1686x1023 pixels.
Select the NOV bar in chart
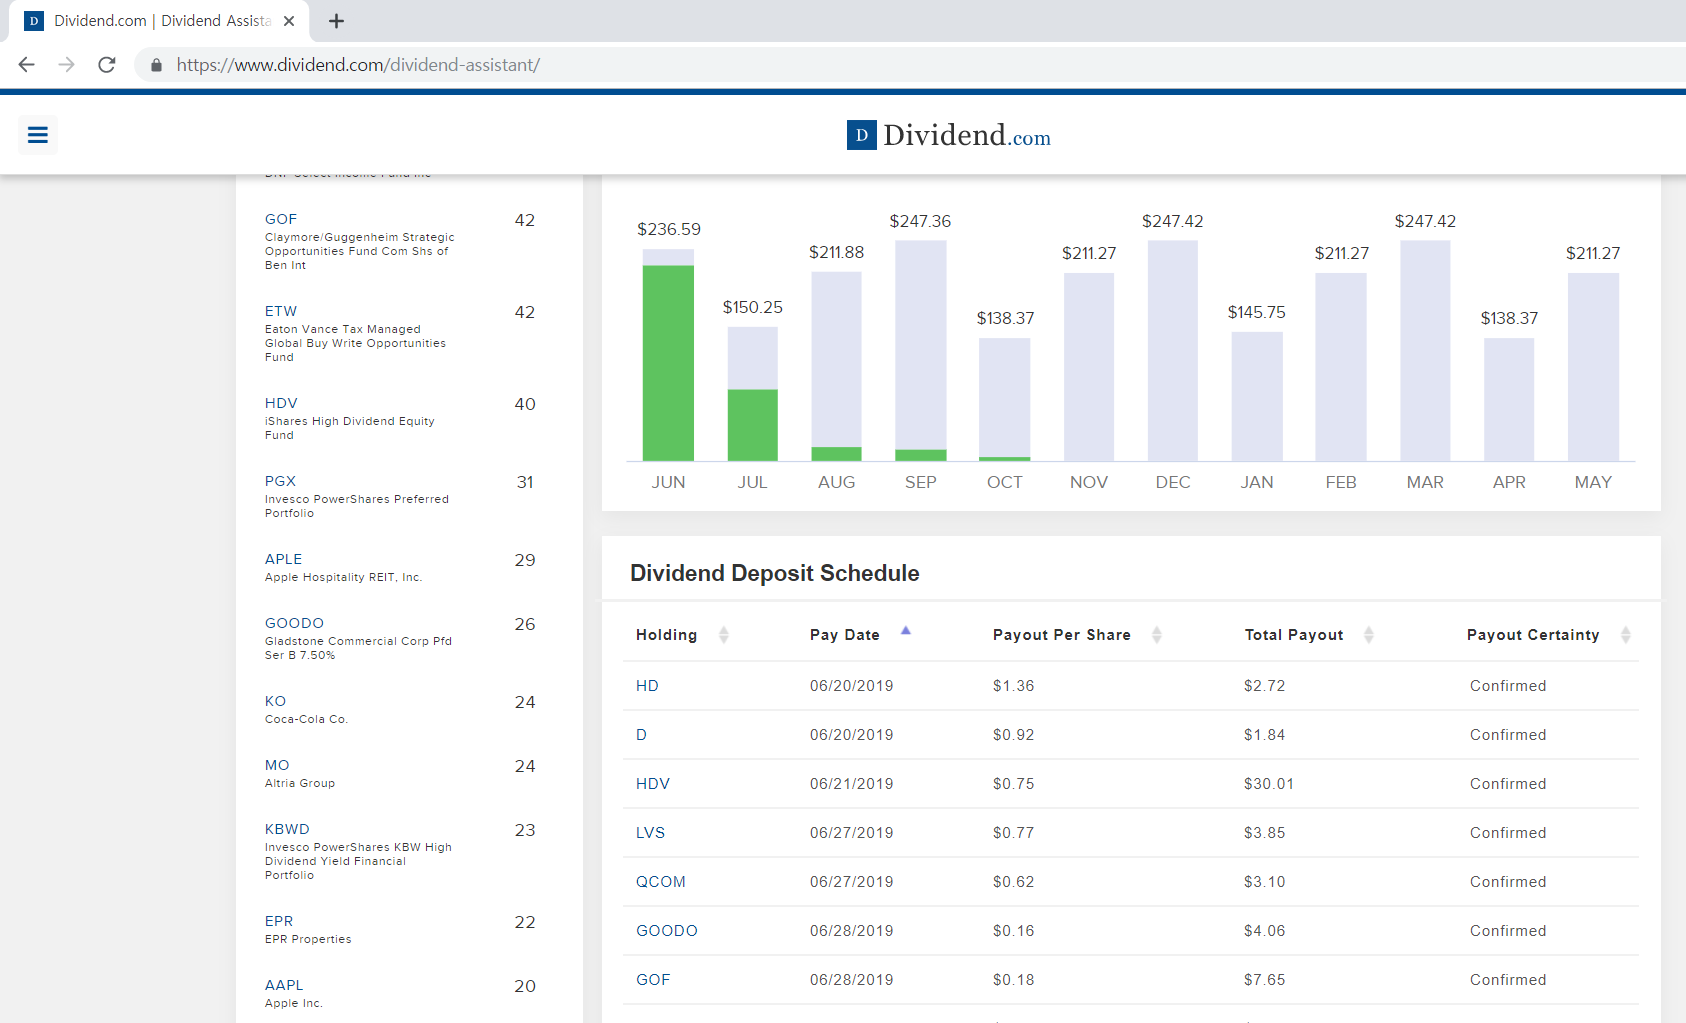[1089, 367]
